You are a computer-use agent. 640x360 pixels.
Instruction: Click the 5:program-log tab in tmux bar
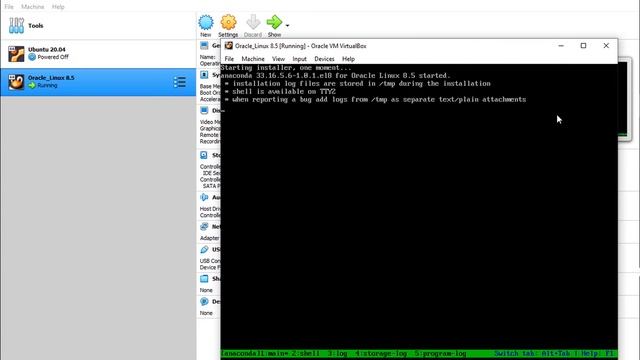click(440, 353)
